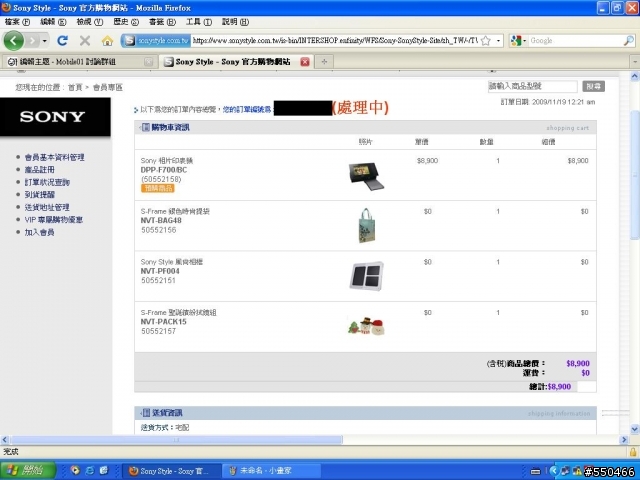
Task: Click the green Back navigation arrow
Action: (x=13, y=40)
